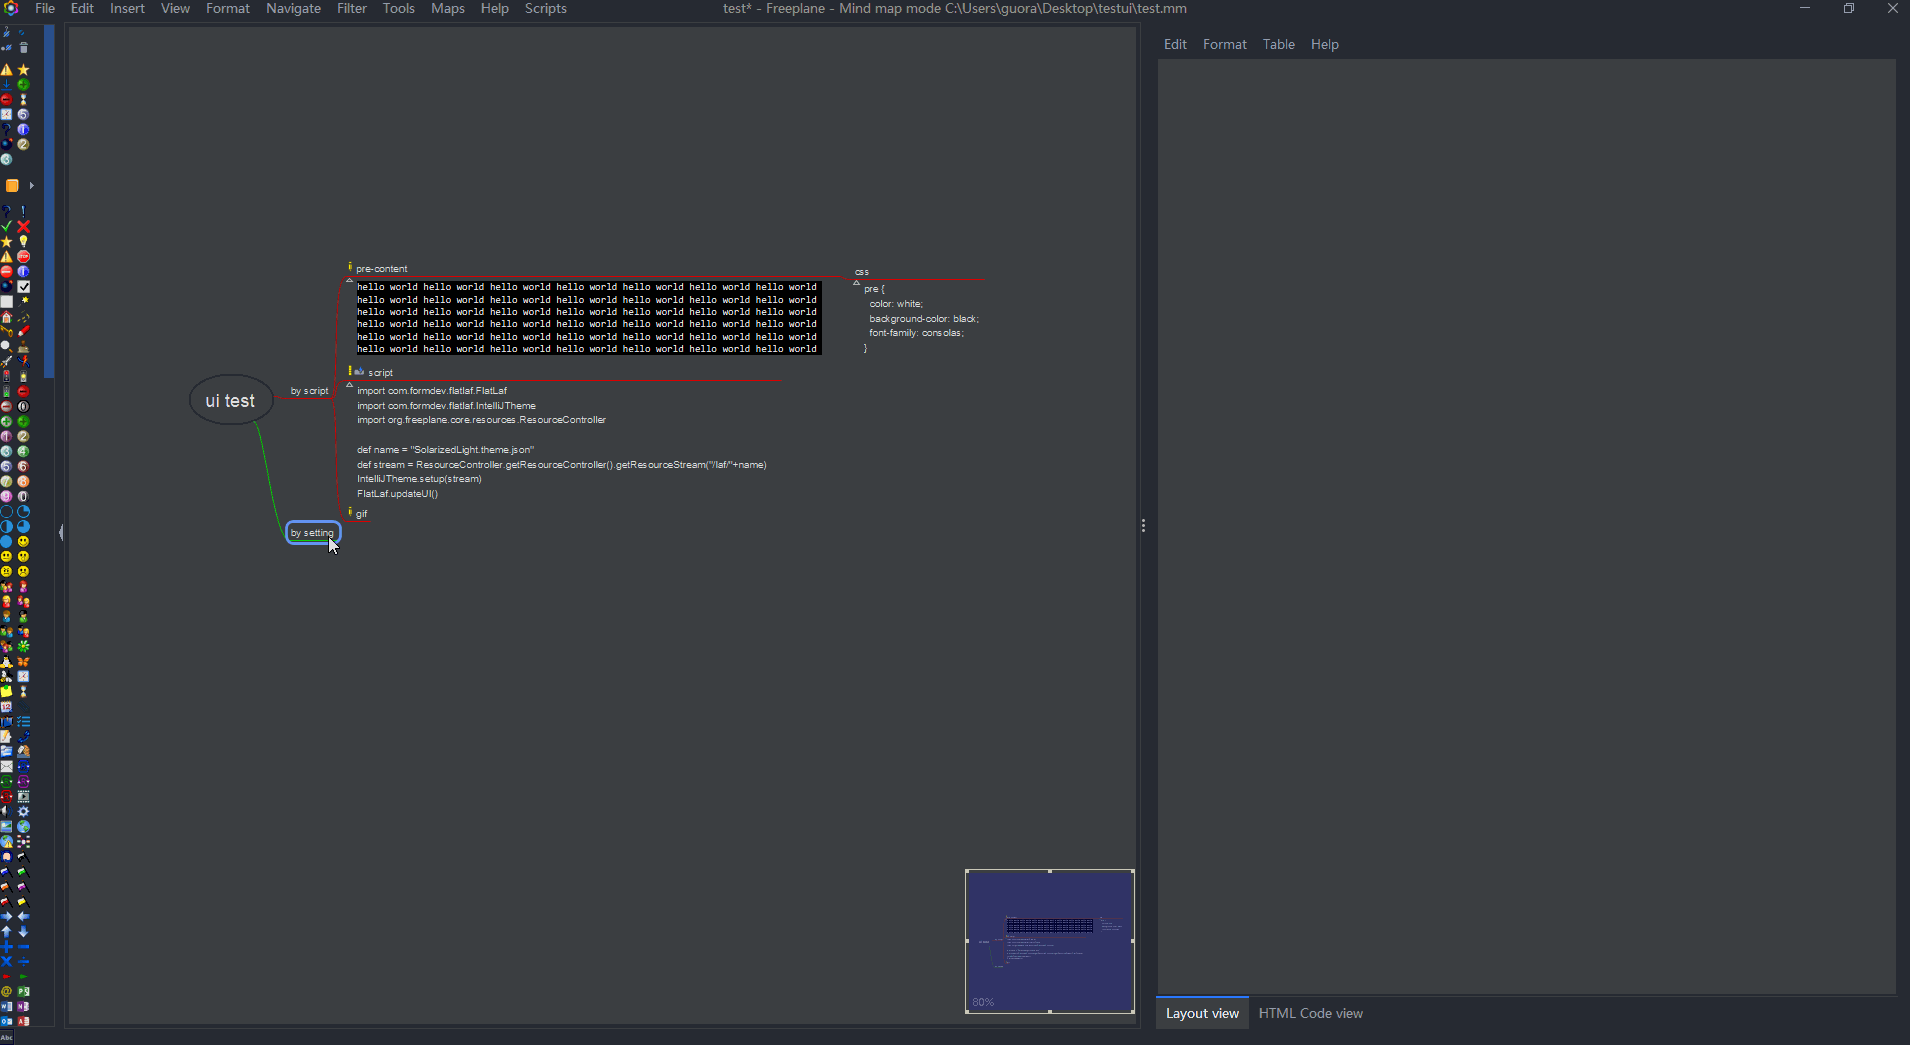Collapse the left icon toolbar grip
1910x1045 pixels.
click(60, 533)
